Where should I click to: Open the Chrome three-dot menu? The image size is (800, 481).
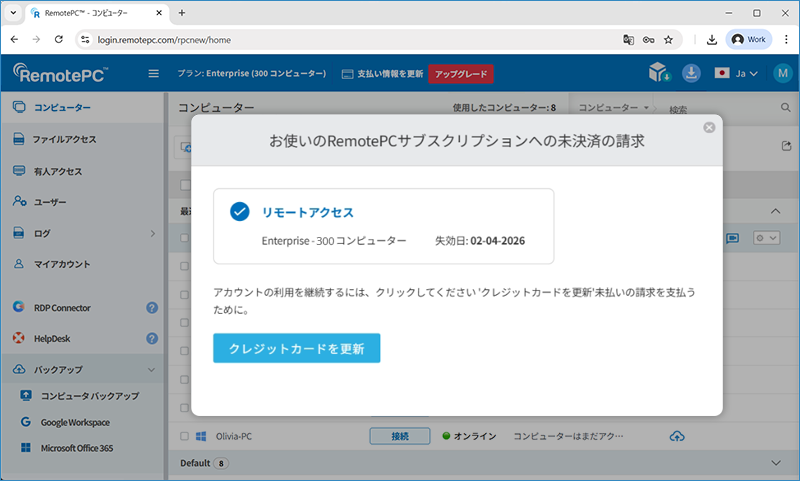[786, 39]
